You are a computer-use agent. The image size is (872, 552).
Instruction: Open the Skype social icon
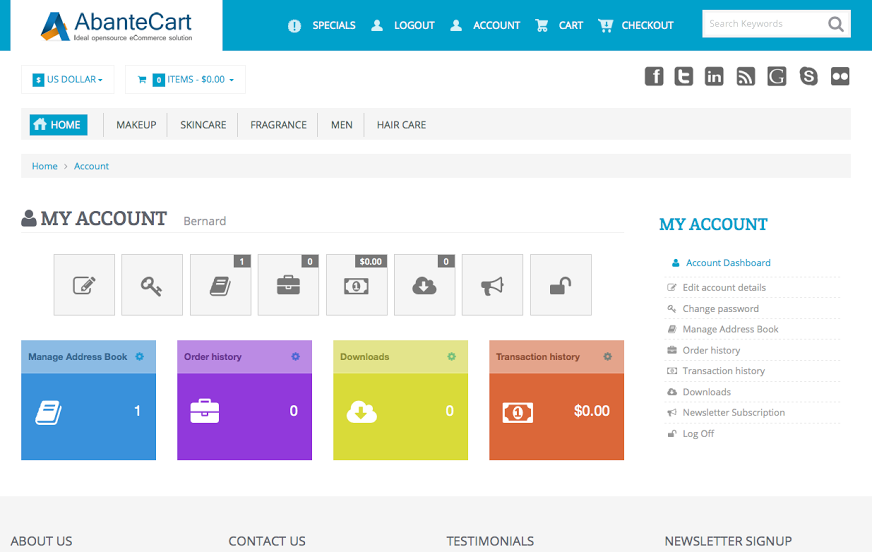pyautogui.click(x=808, y=76)
